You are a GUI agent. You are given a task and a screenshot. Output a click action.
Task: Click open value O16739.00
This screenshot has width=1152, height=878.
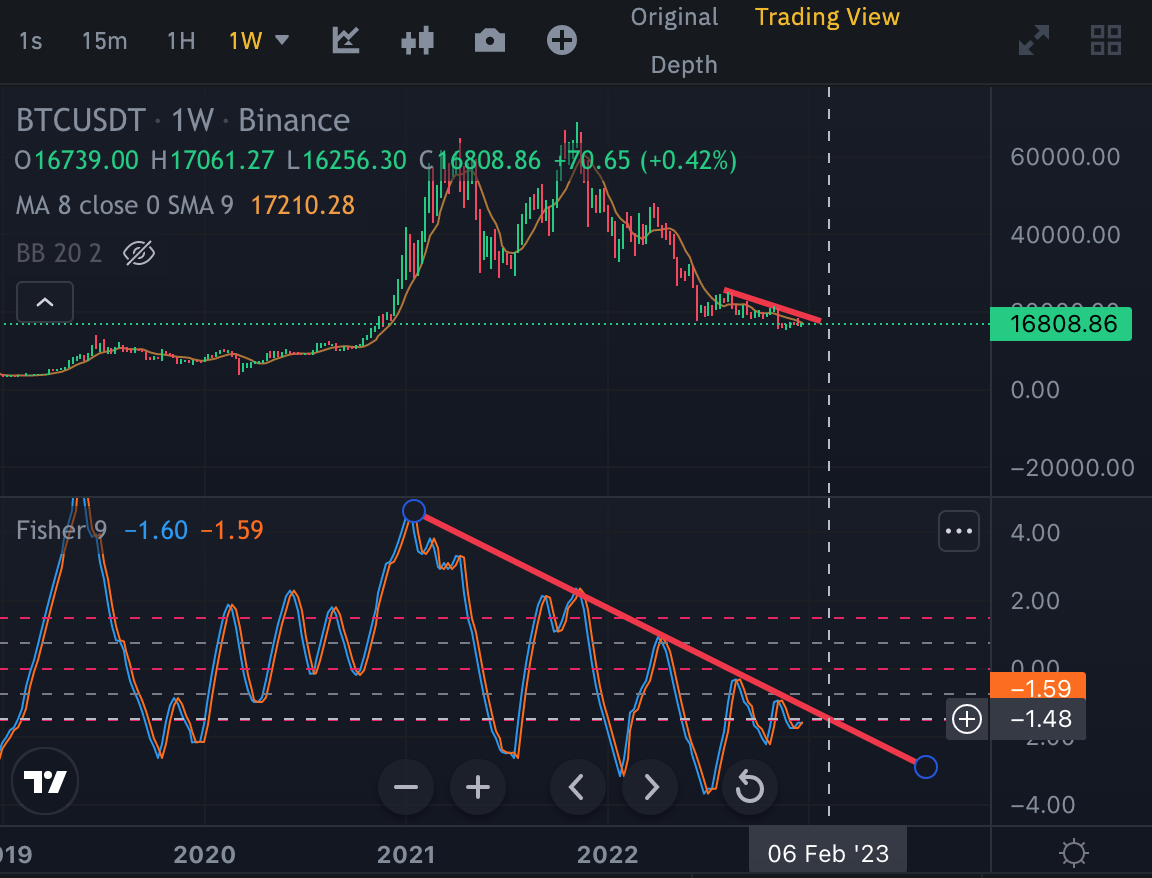tap(76, 160)
